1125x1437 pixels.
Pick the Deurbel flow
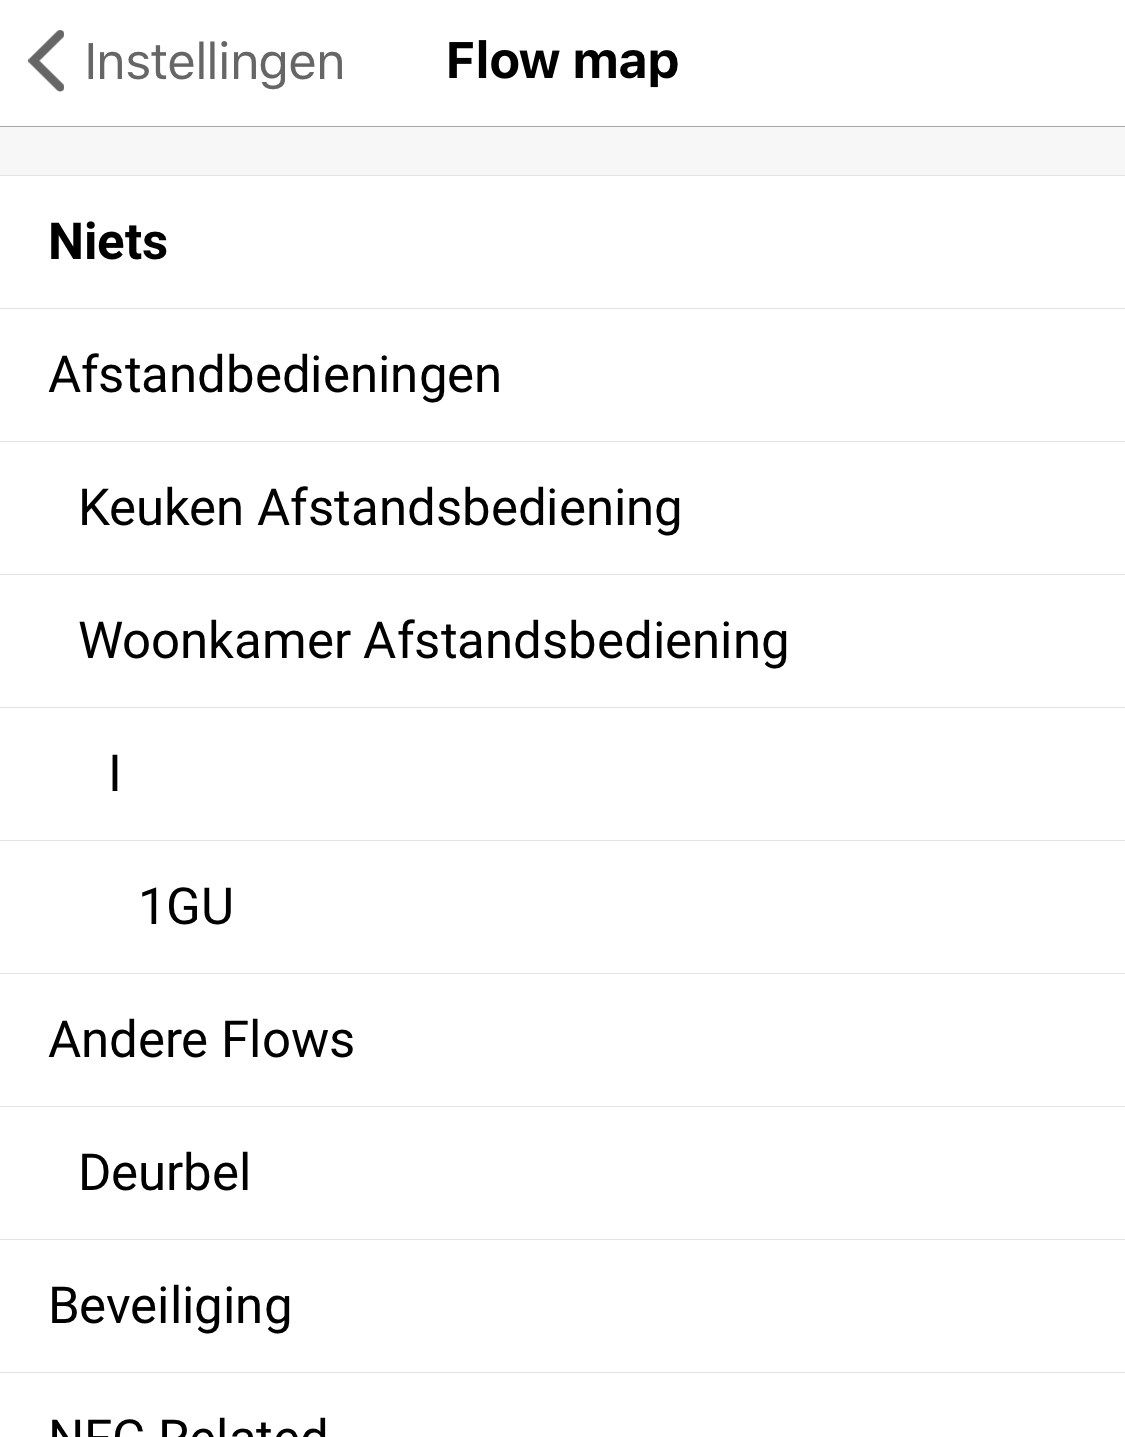[x=165, y=1173]
